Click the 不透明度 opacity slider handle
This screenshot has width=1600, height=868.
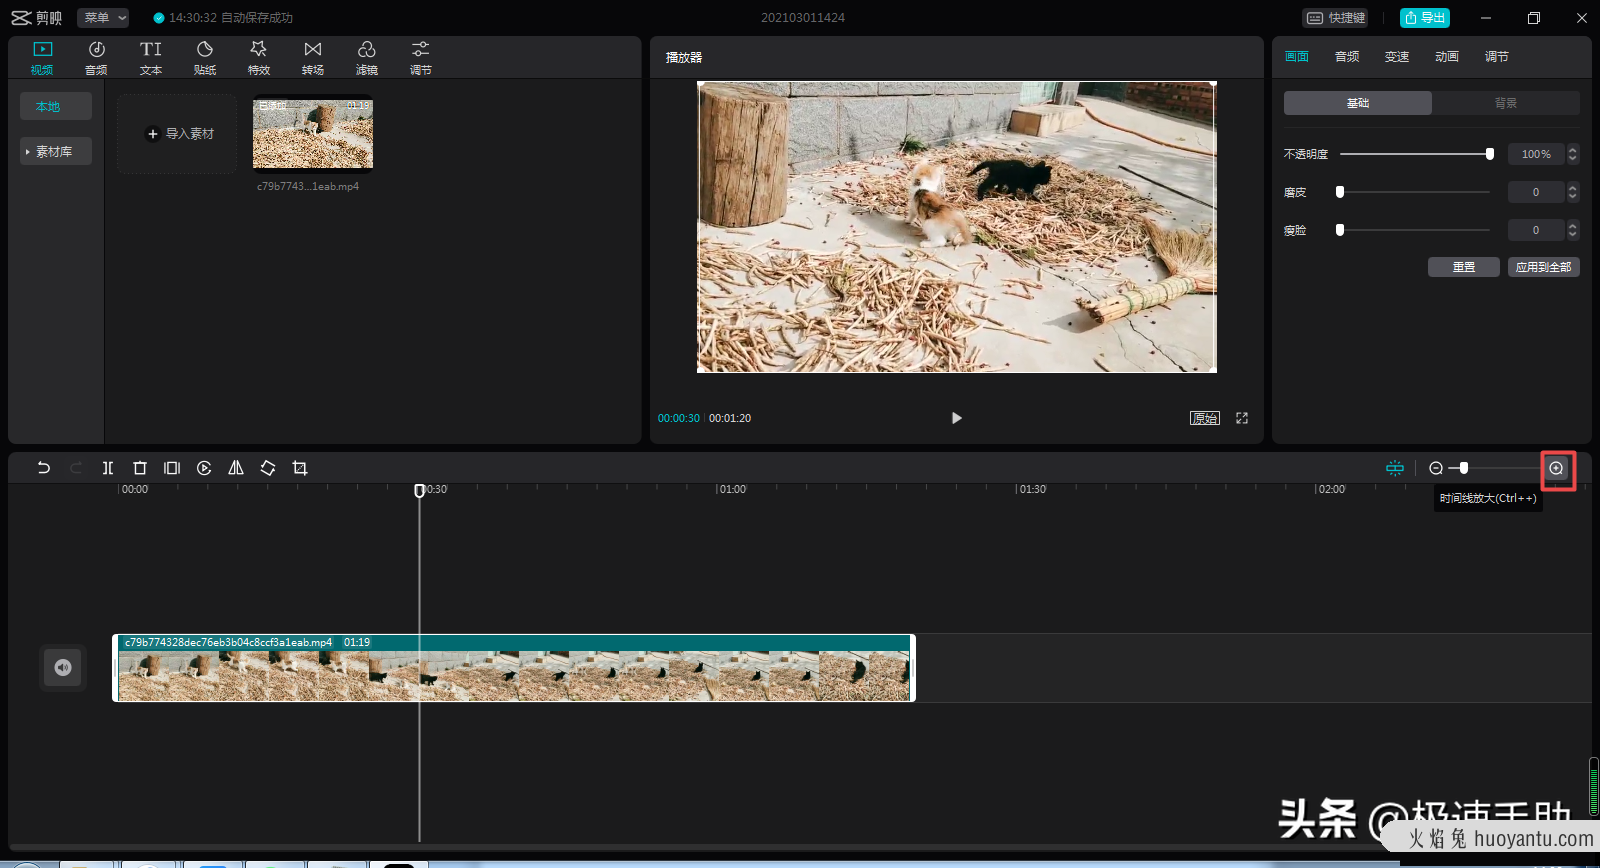[1490, 154]
